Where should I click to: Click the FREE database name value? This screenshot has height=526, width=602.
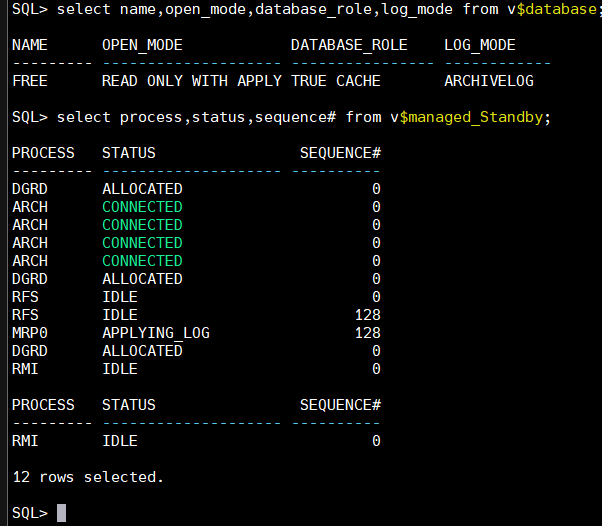coord(30,81)
